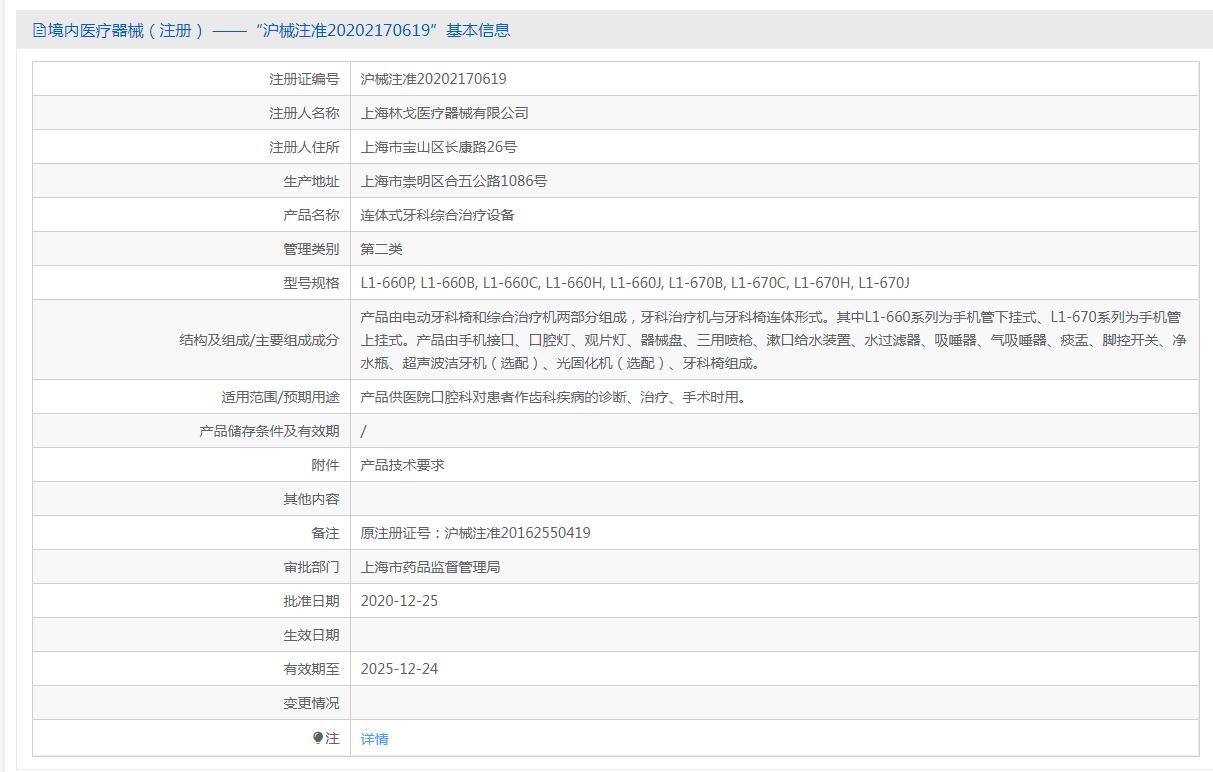Screen dimensions: 1213x772
Task: Click the document icon beside 境内医疗器械 header
Action: pyautogui.click(x=39, y=30)
